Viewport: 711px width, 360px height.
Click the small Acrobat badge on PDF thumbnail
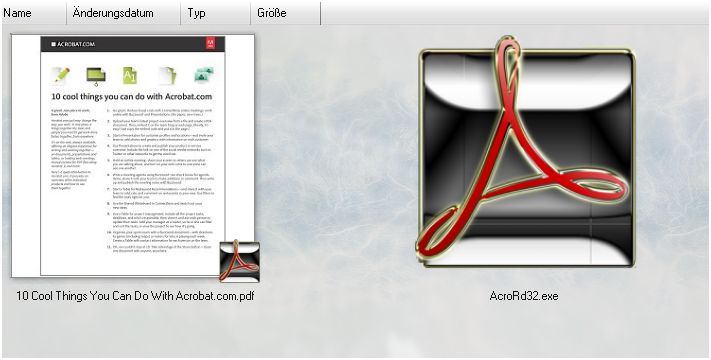point(239,262)
